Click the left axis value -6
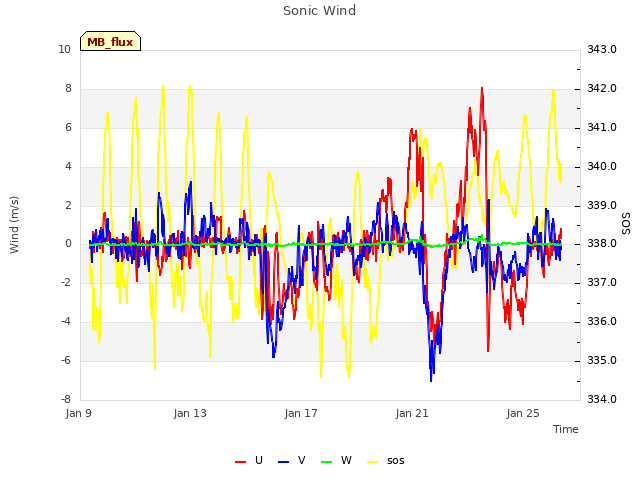The image size is (640, 480). pos(66,360)
